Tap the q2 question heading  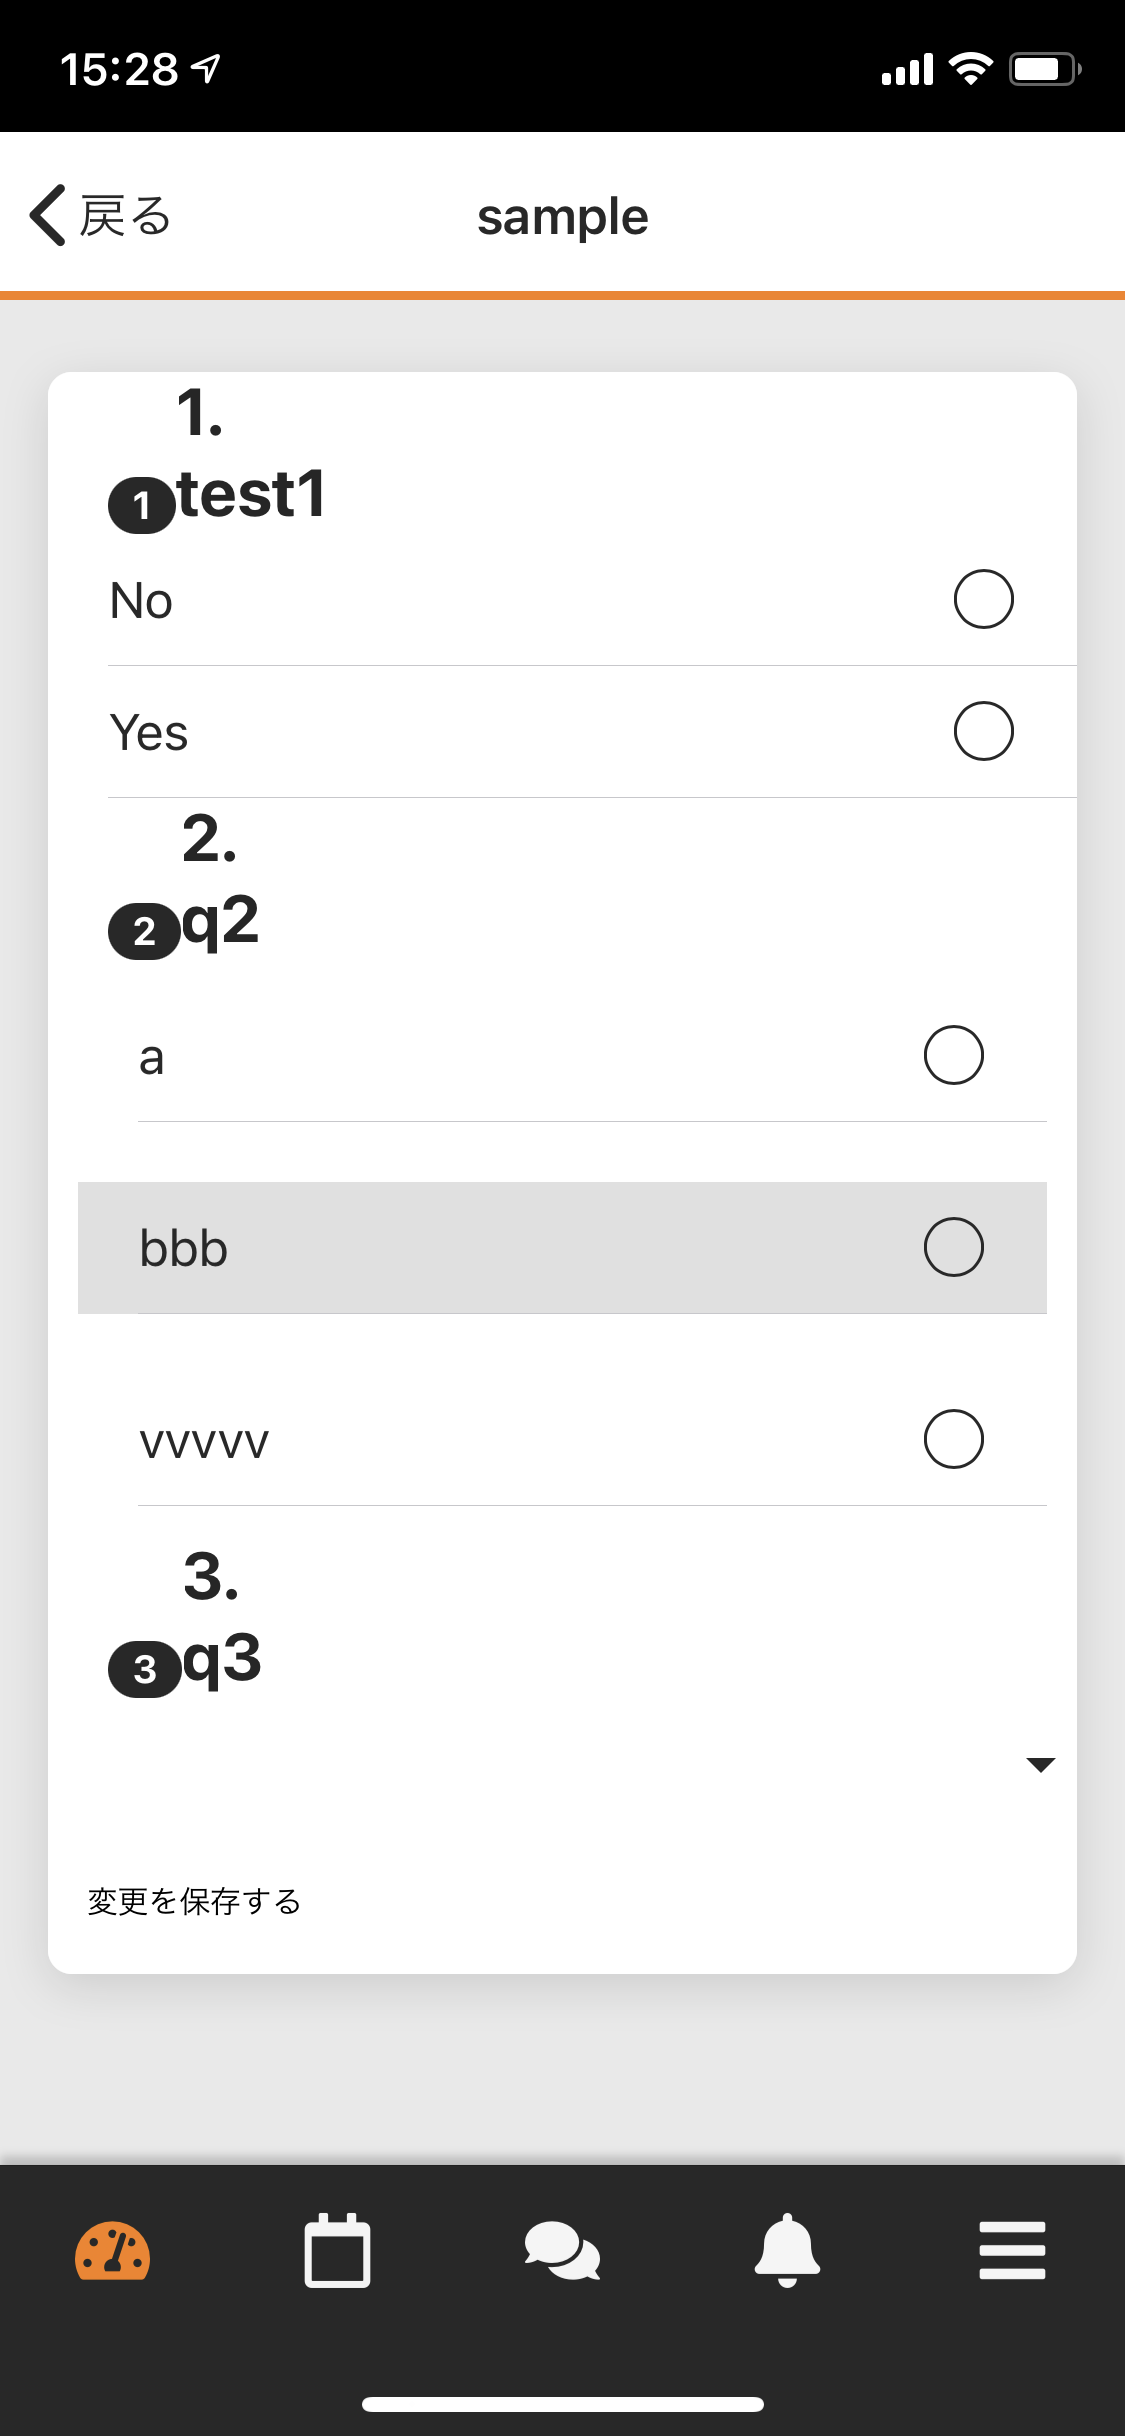pyautogui.click(x=221, y=921)
